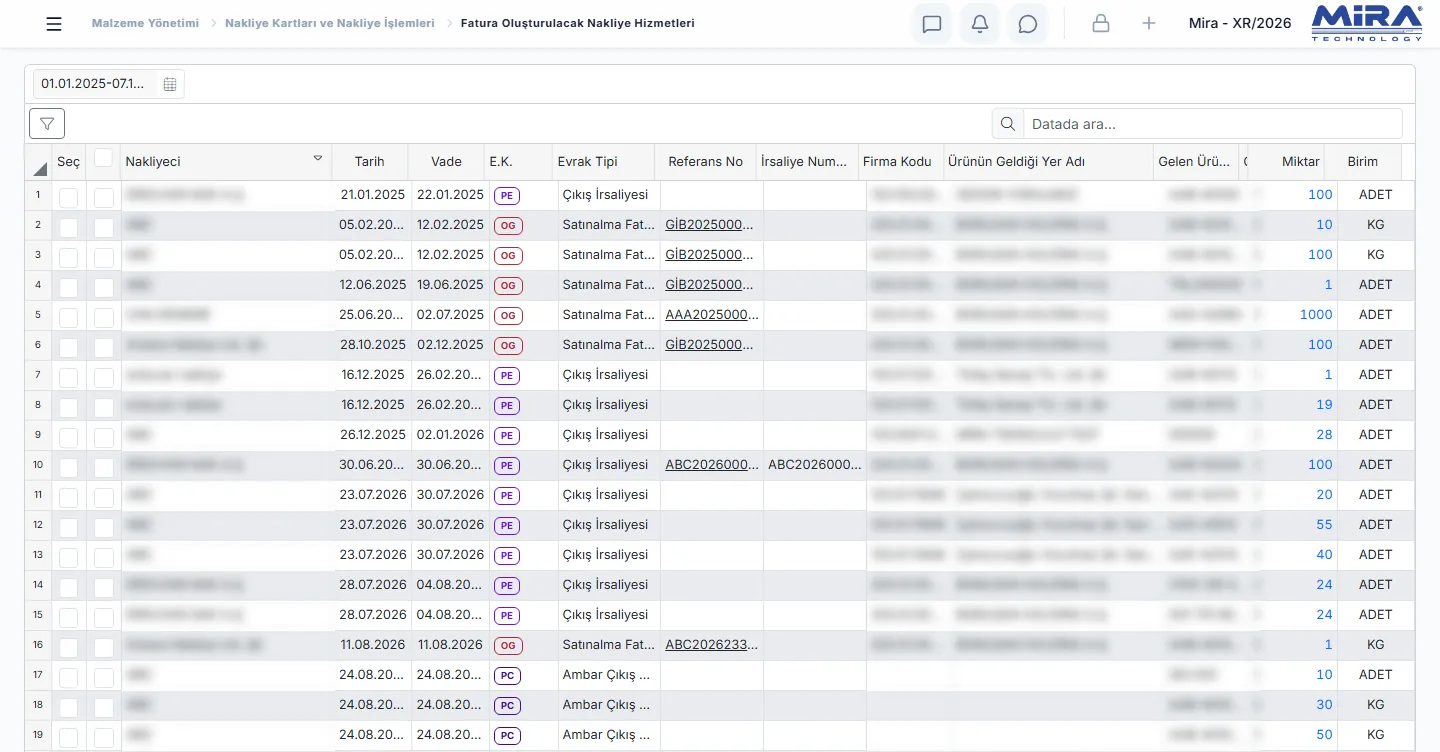Image resolution: width=1440 pixels, height=752 pixels.
Task: Click the PE badge in row 1
Action: pyautogui.click(x=507, y=196)
